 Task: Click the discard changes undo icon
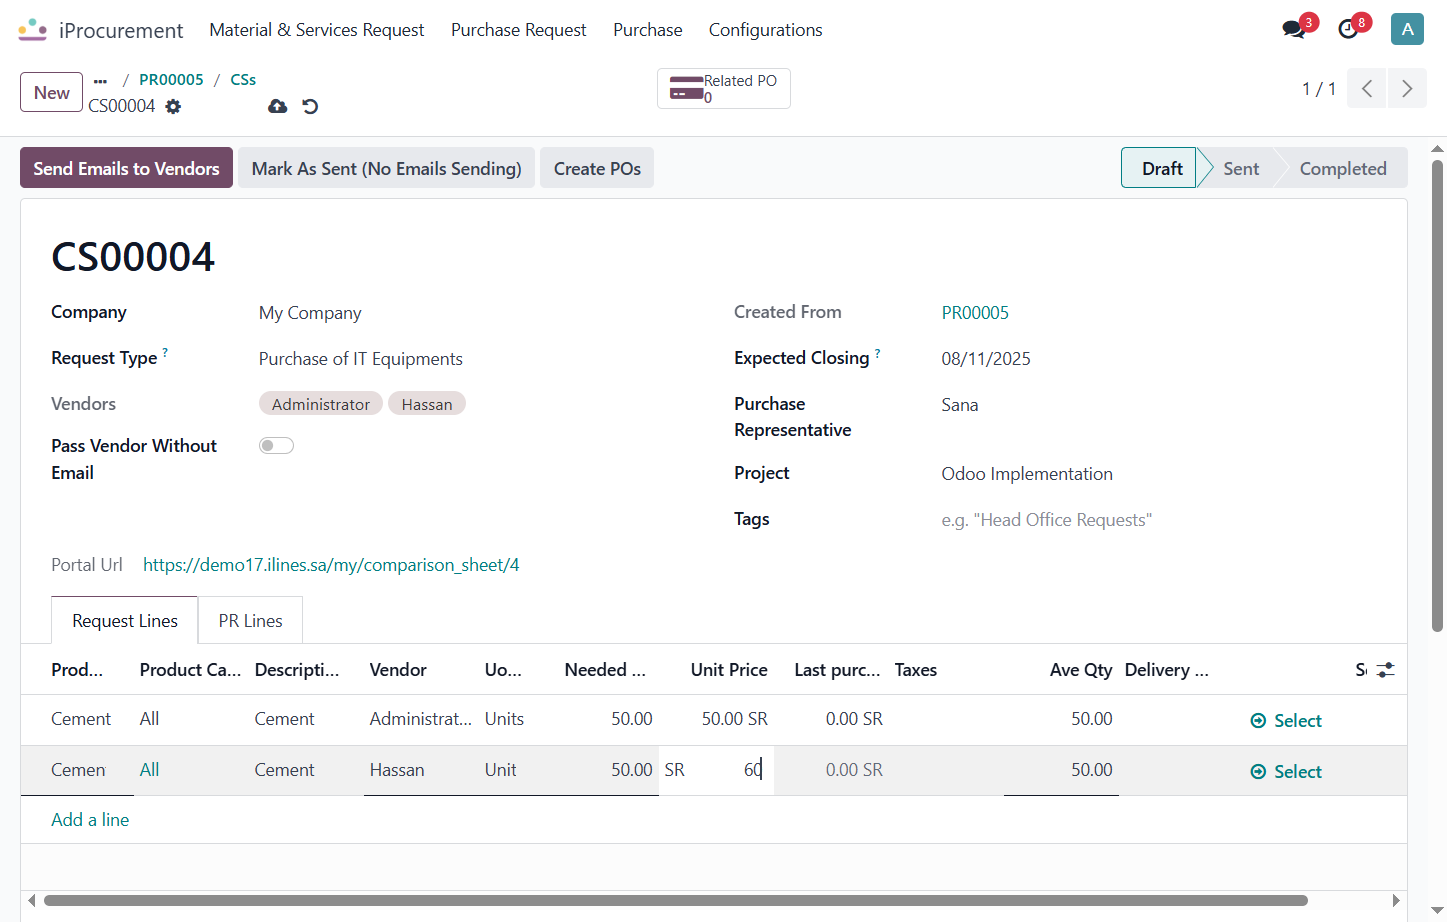click(310, 106)
